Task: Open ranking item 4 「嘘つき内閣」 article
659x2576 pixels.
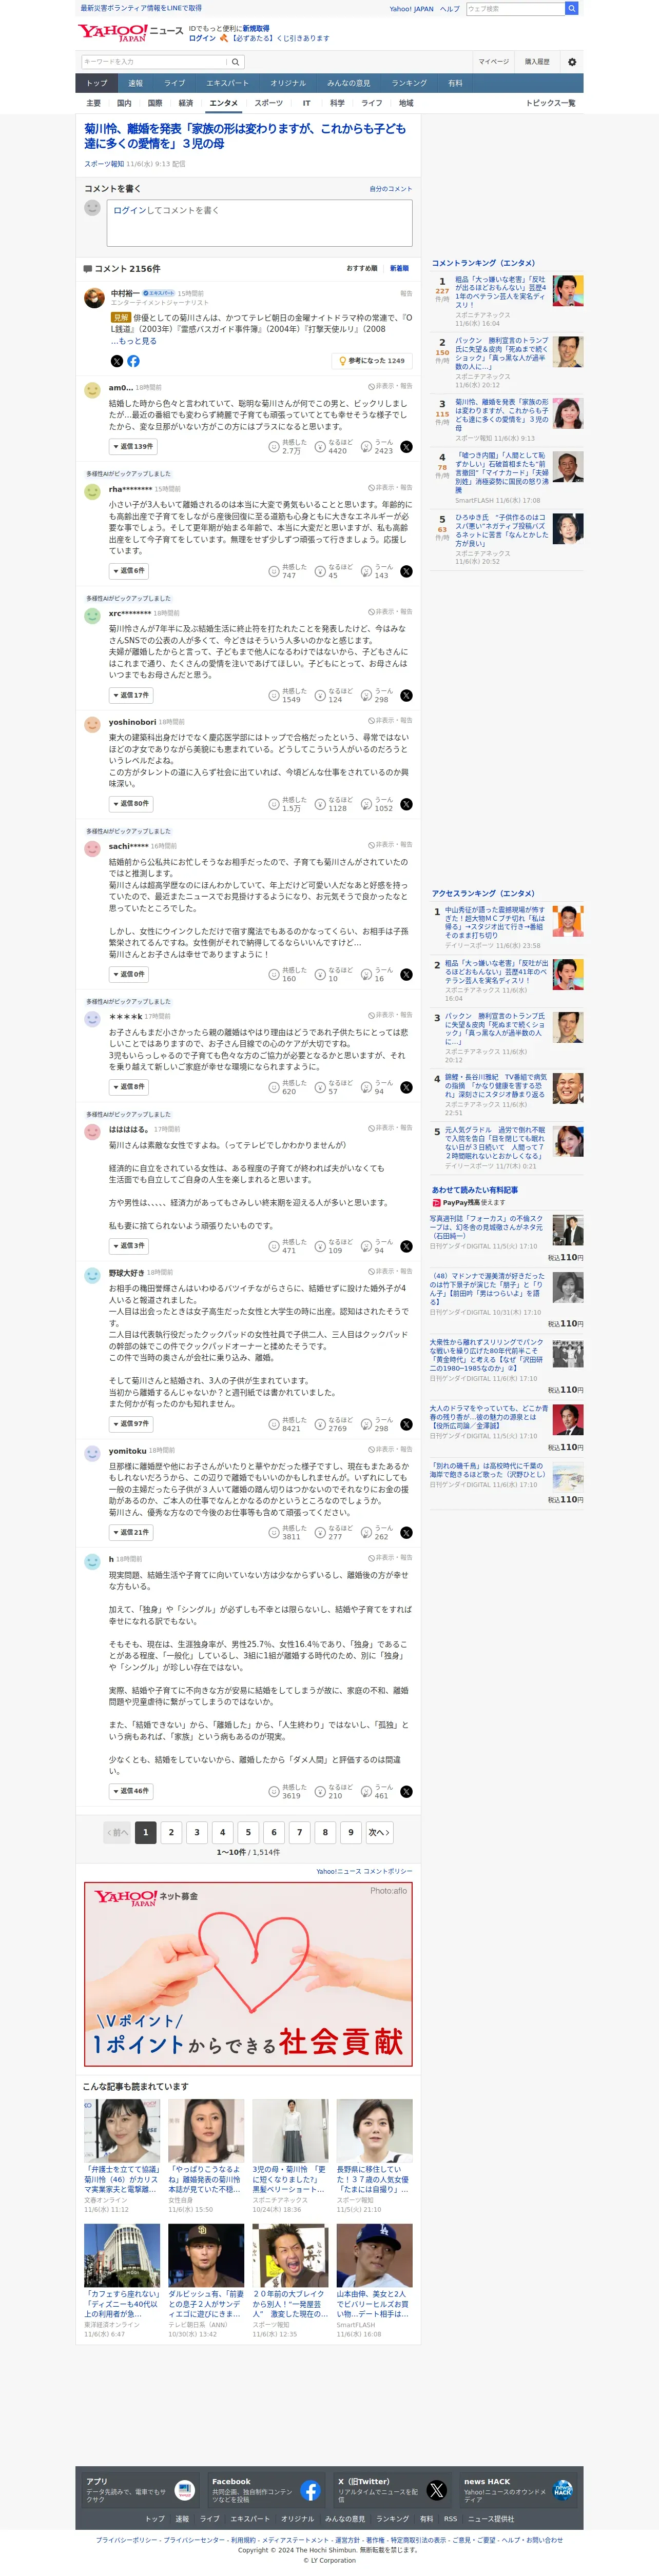Action: (x=501, y=473)
